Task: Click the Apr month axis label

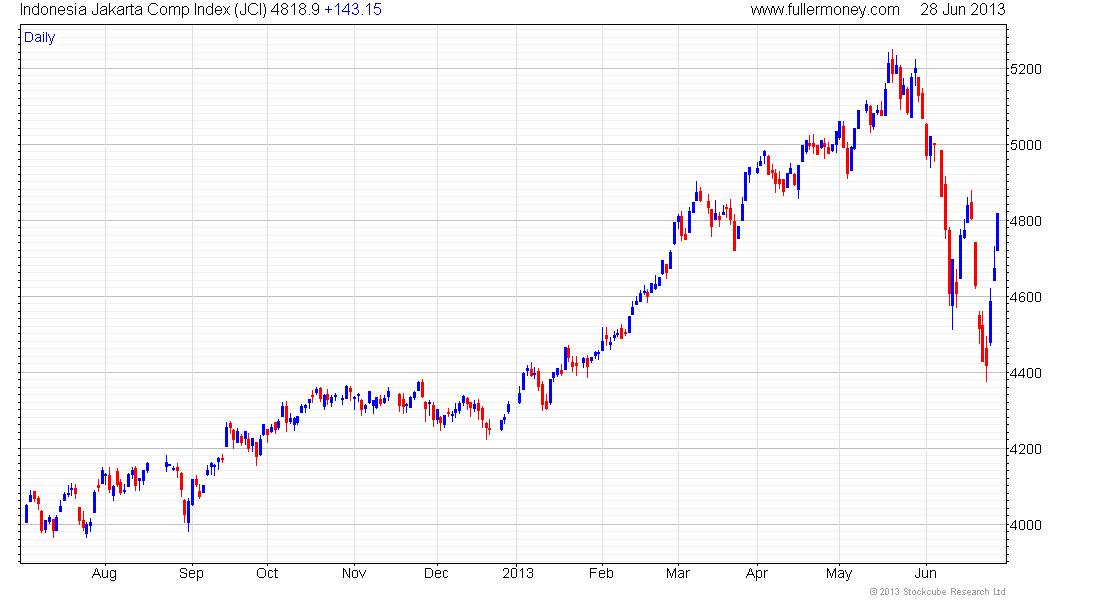Action: click(x=757, y=573)
